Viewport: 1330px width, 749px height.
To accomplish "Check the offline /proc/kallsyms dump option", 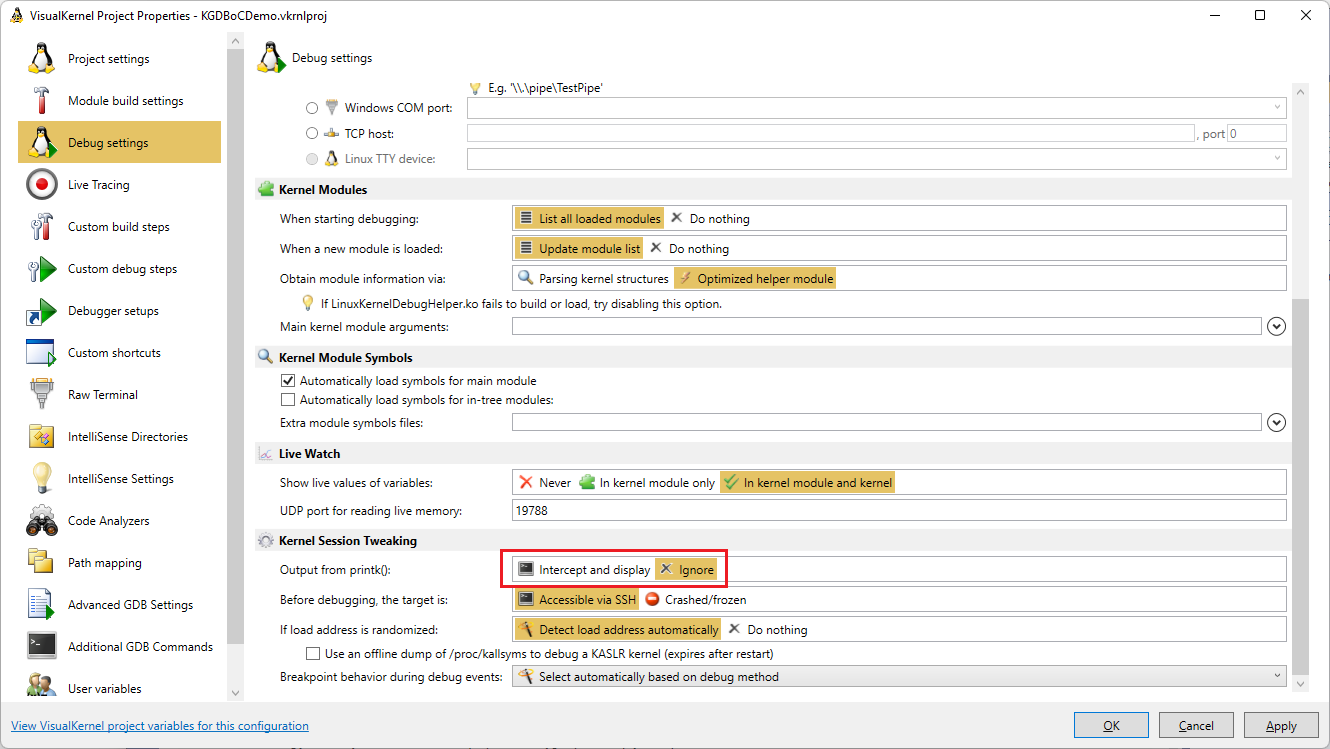I will click(x=314, y=654).
